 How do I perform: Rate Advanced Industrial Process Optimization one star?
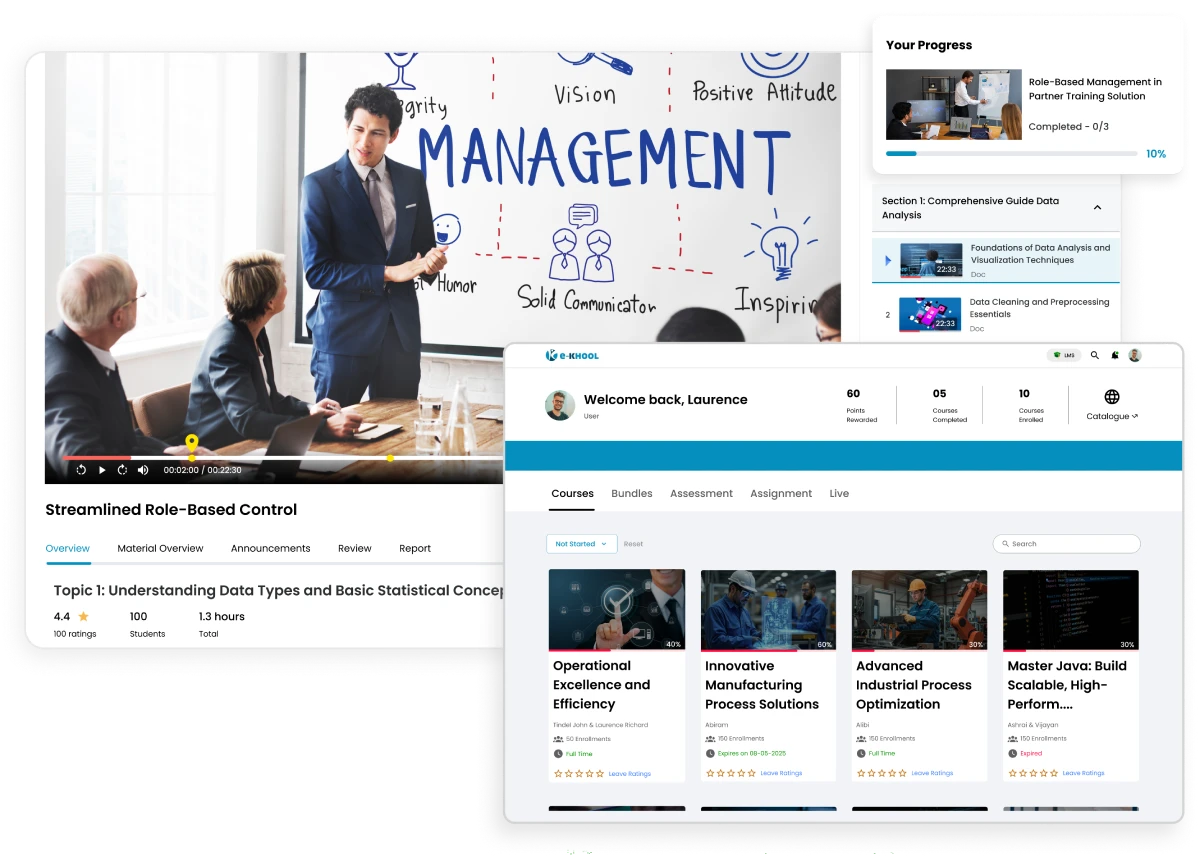pyautogui.click(x=859, y=773)
